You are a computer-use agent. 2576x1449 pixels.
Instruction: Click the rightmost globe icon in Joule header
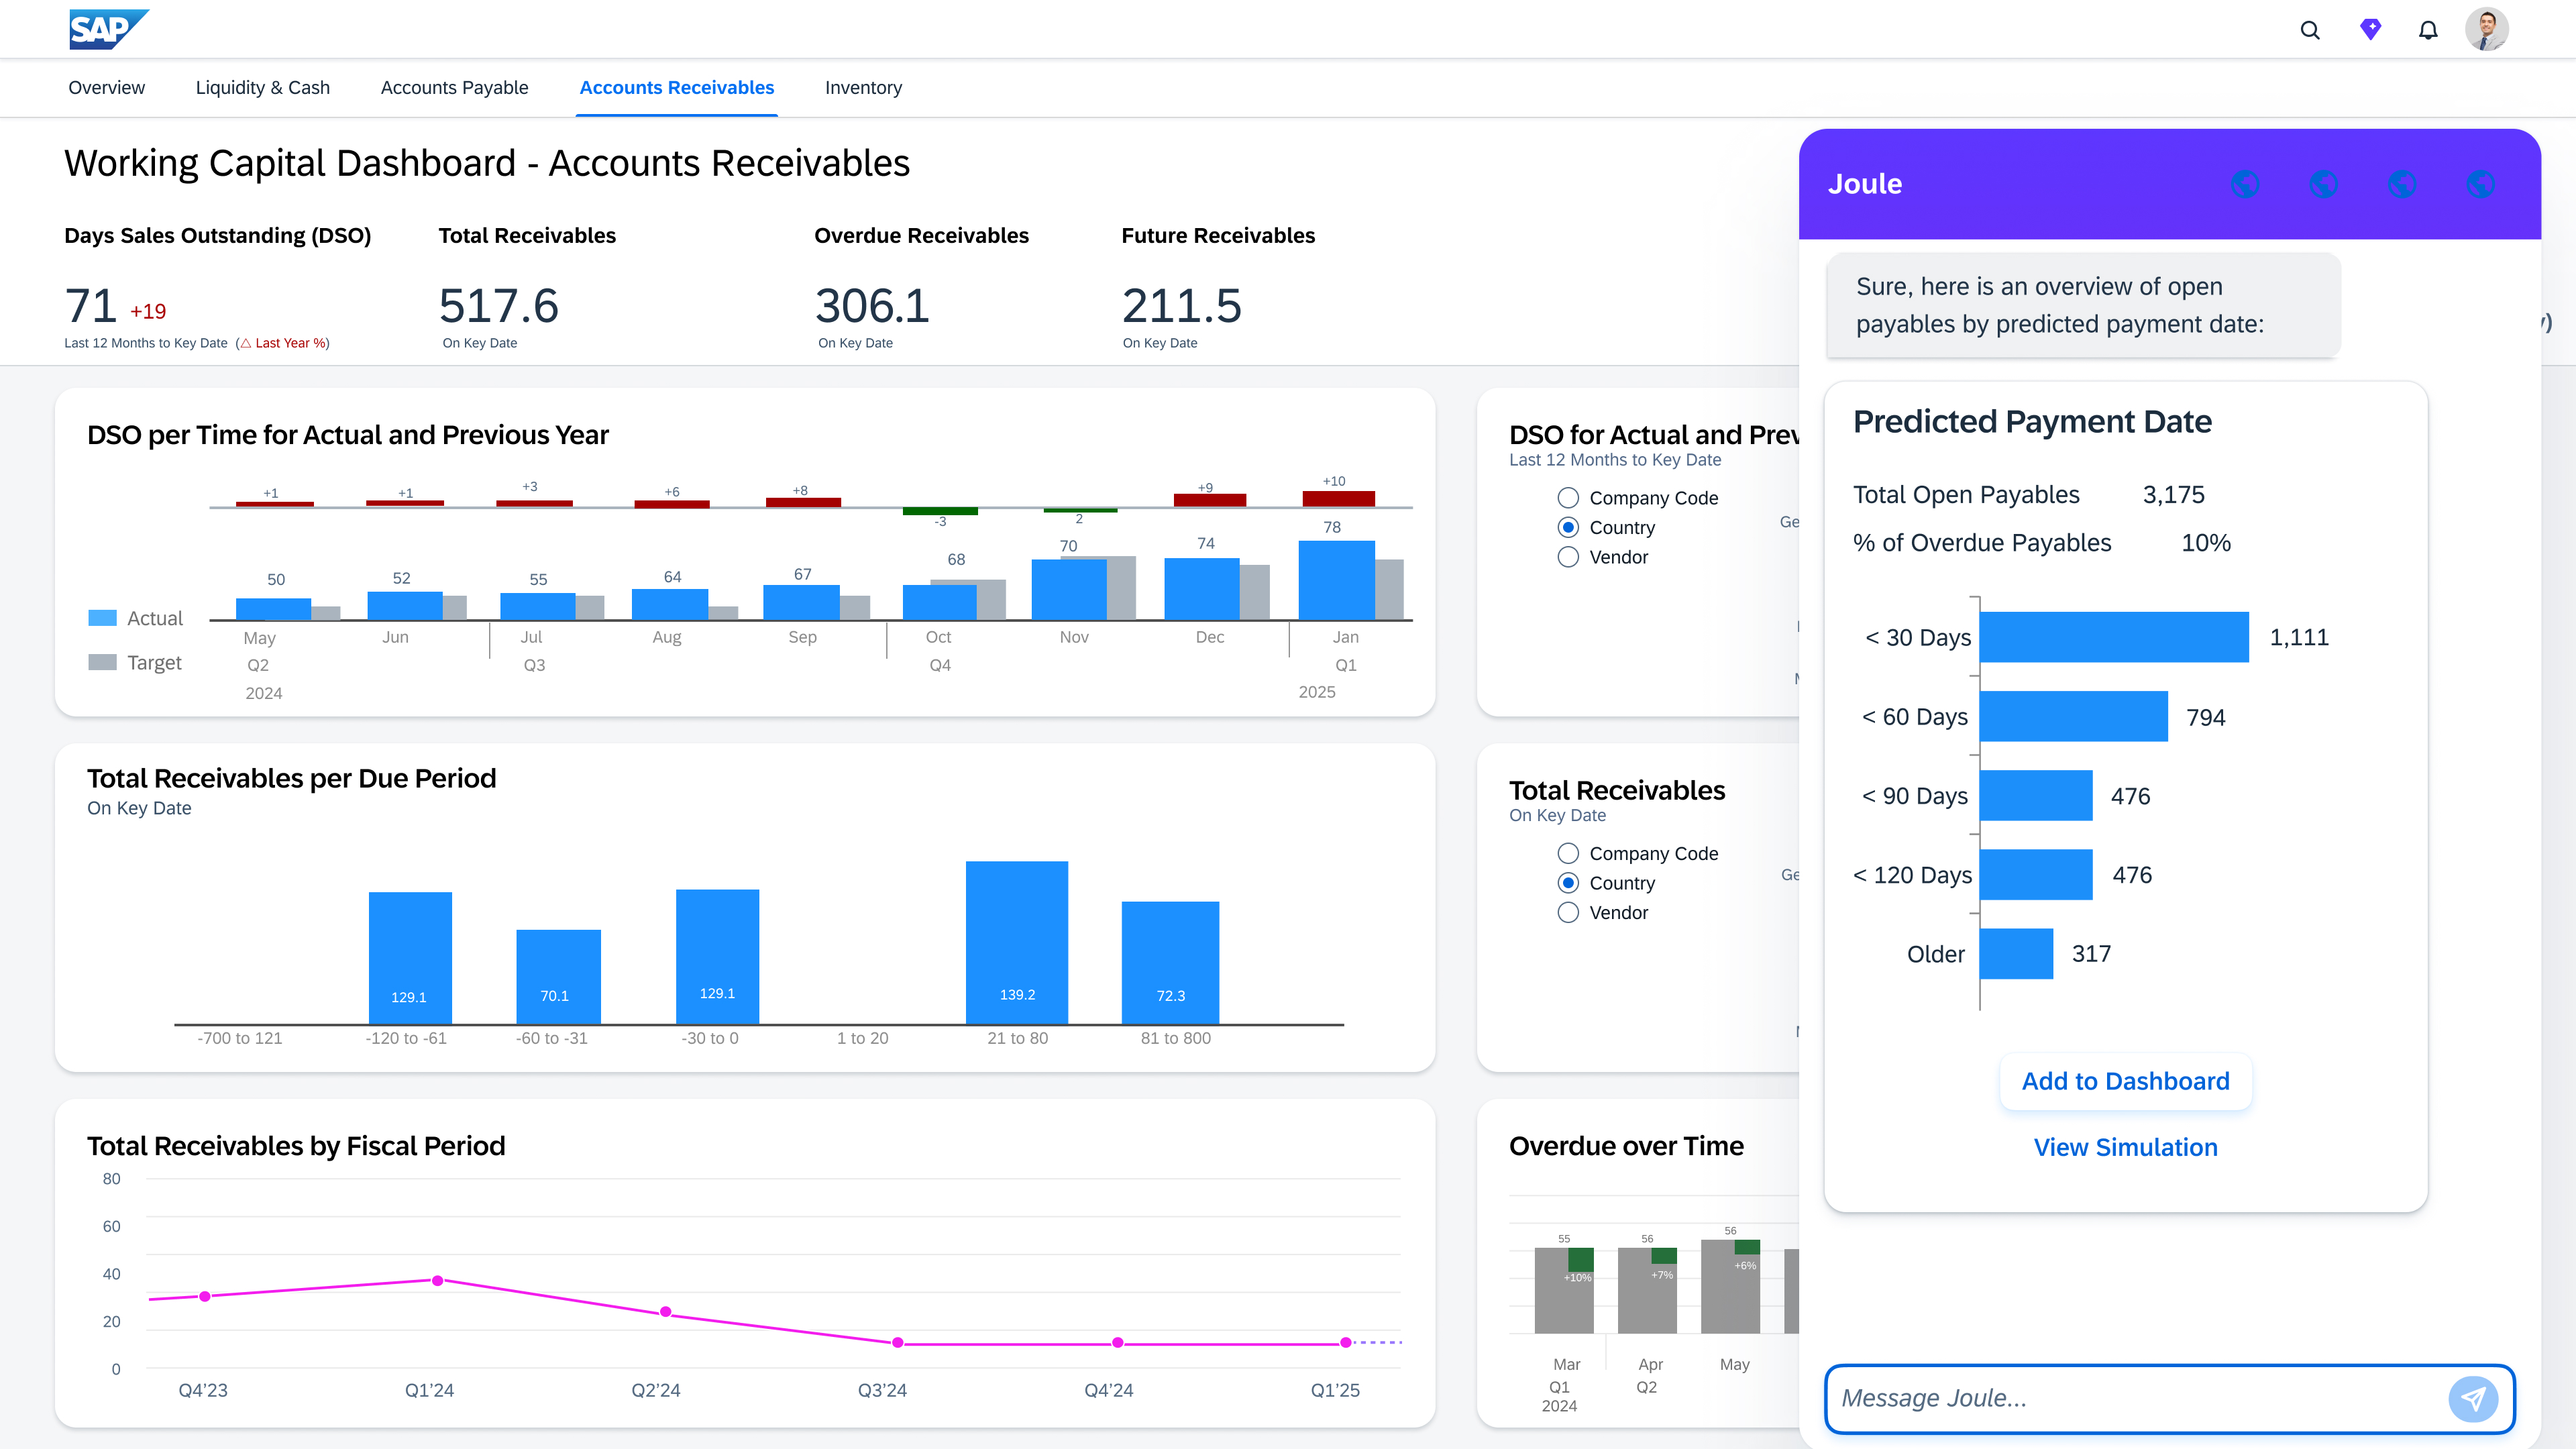[2481, 184]
